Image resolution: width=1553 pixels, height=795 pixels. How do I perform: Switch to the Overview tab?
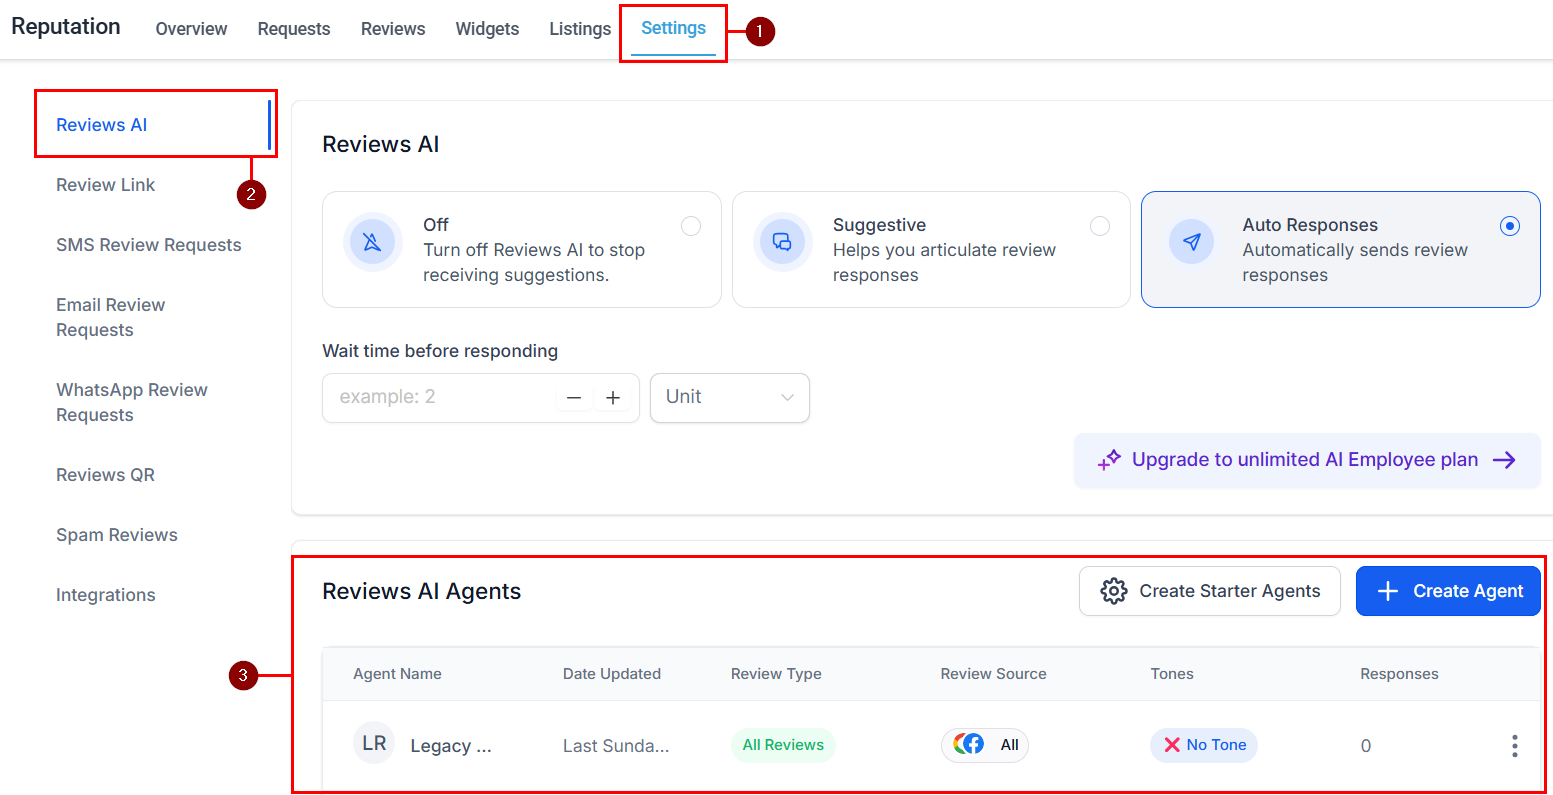pos(190,29)
